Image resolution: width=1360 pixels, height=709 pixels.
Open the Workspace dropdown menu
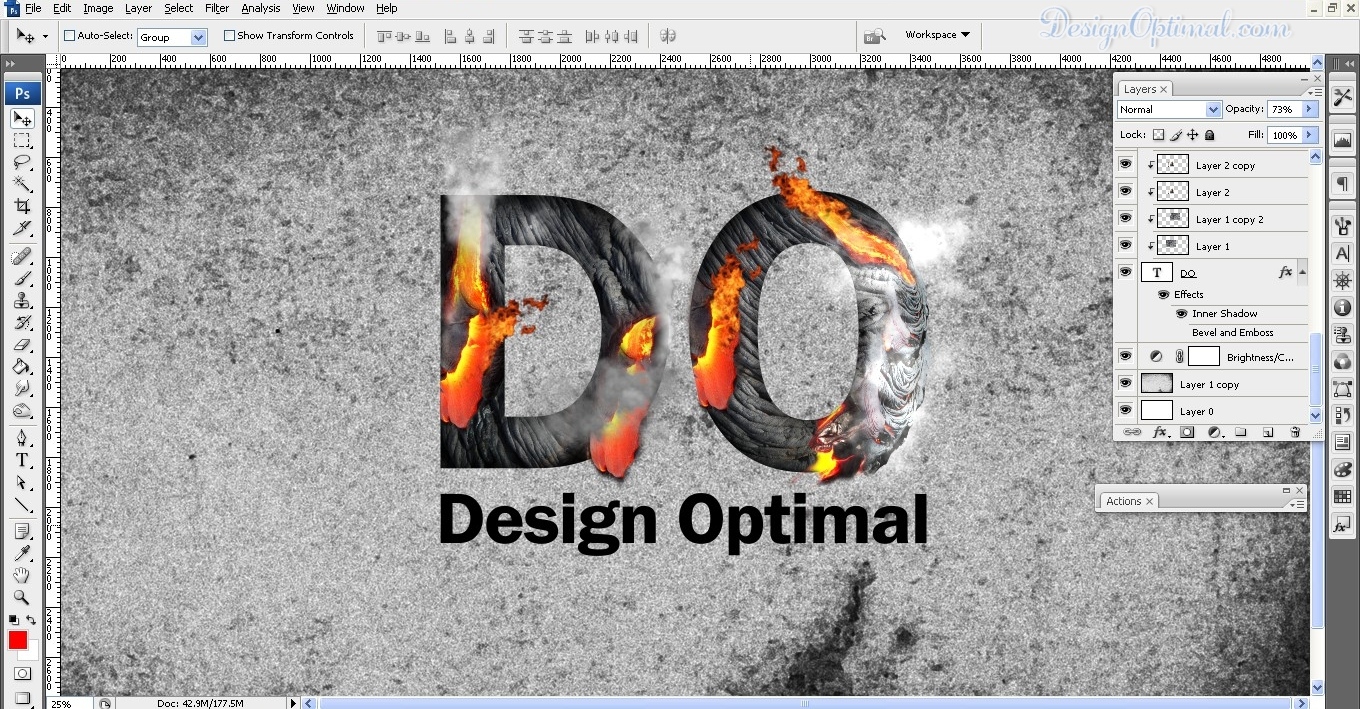(937, 35)
